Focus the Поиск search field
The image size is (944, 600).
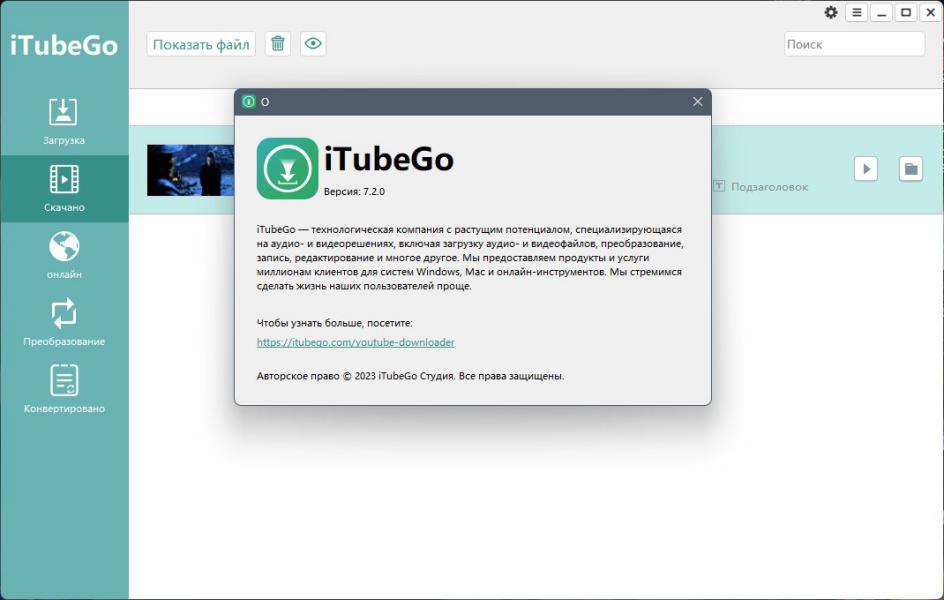pyautogui.click(x=854, y=44)
